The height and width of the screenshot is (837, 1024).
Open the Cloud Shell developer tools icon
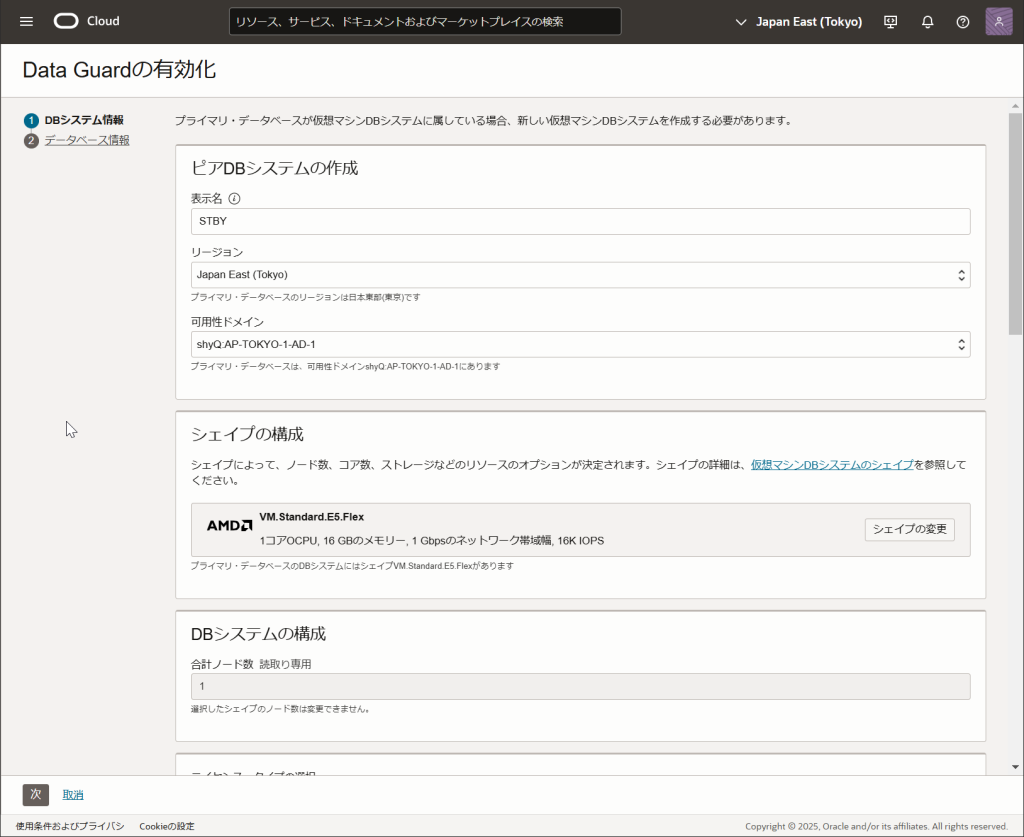(x=890, y=22)
